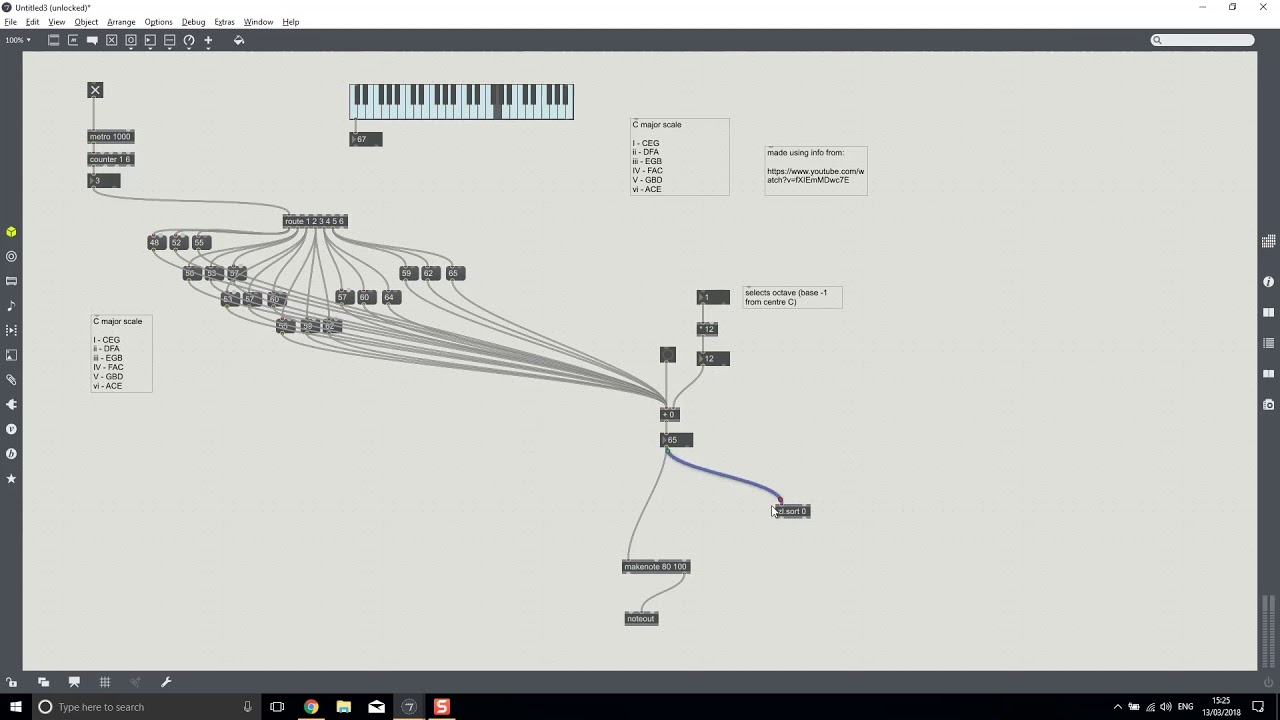Add a message box using the toolbar
This screenshot has height=720, width=1280.
[x=73, y=40]
